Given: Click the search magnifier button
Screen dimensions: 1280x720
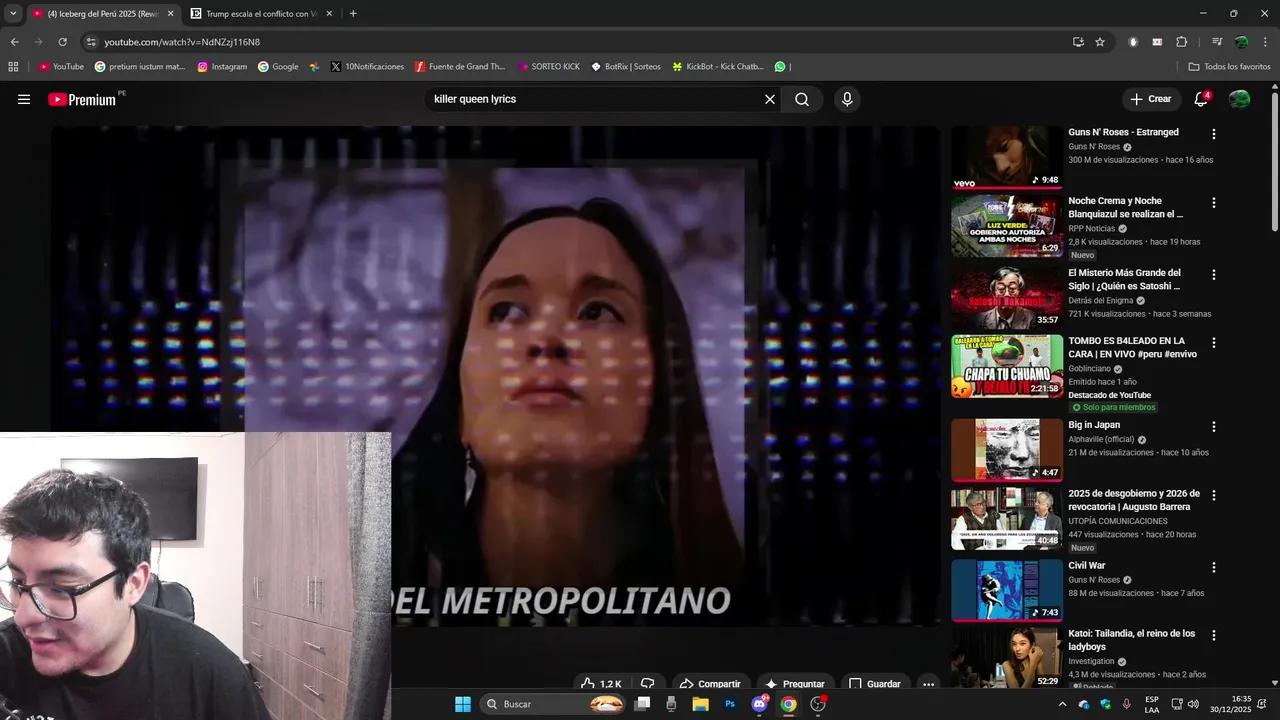Looking at the screenshot, I should pyautogui.click(x=802, y=99).
